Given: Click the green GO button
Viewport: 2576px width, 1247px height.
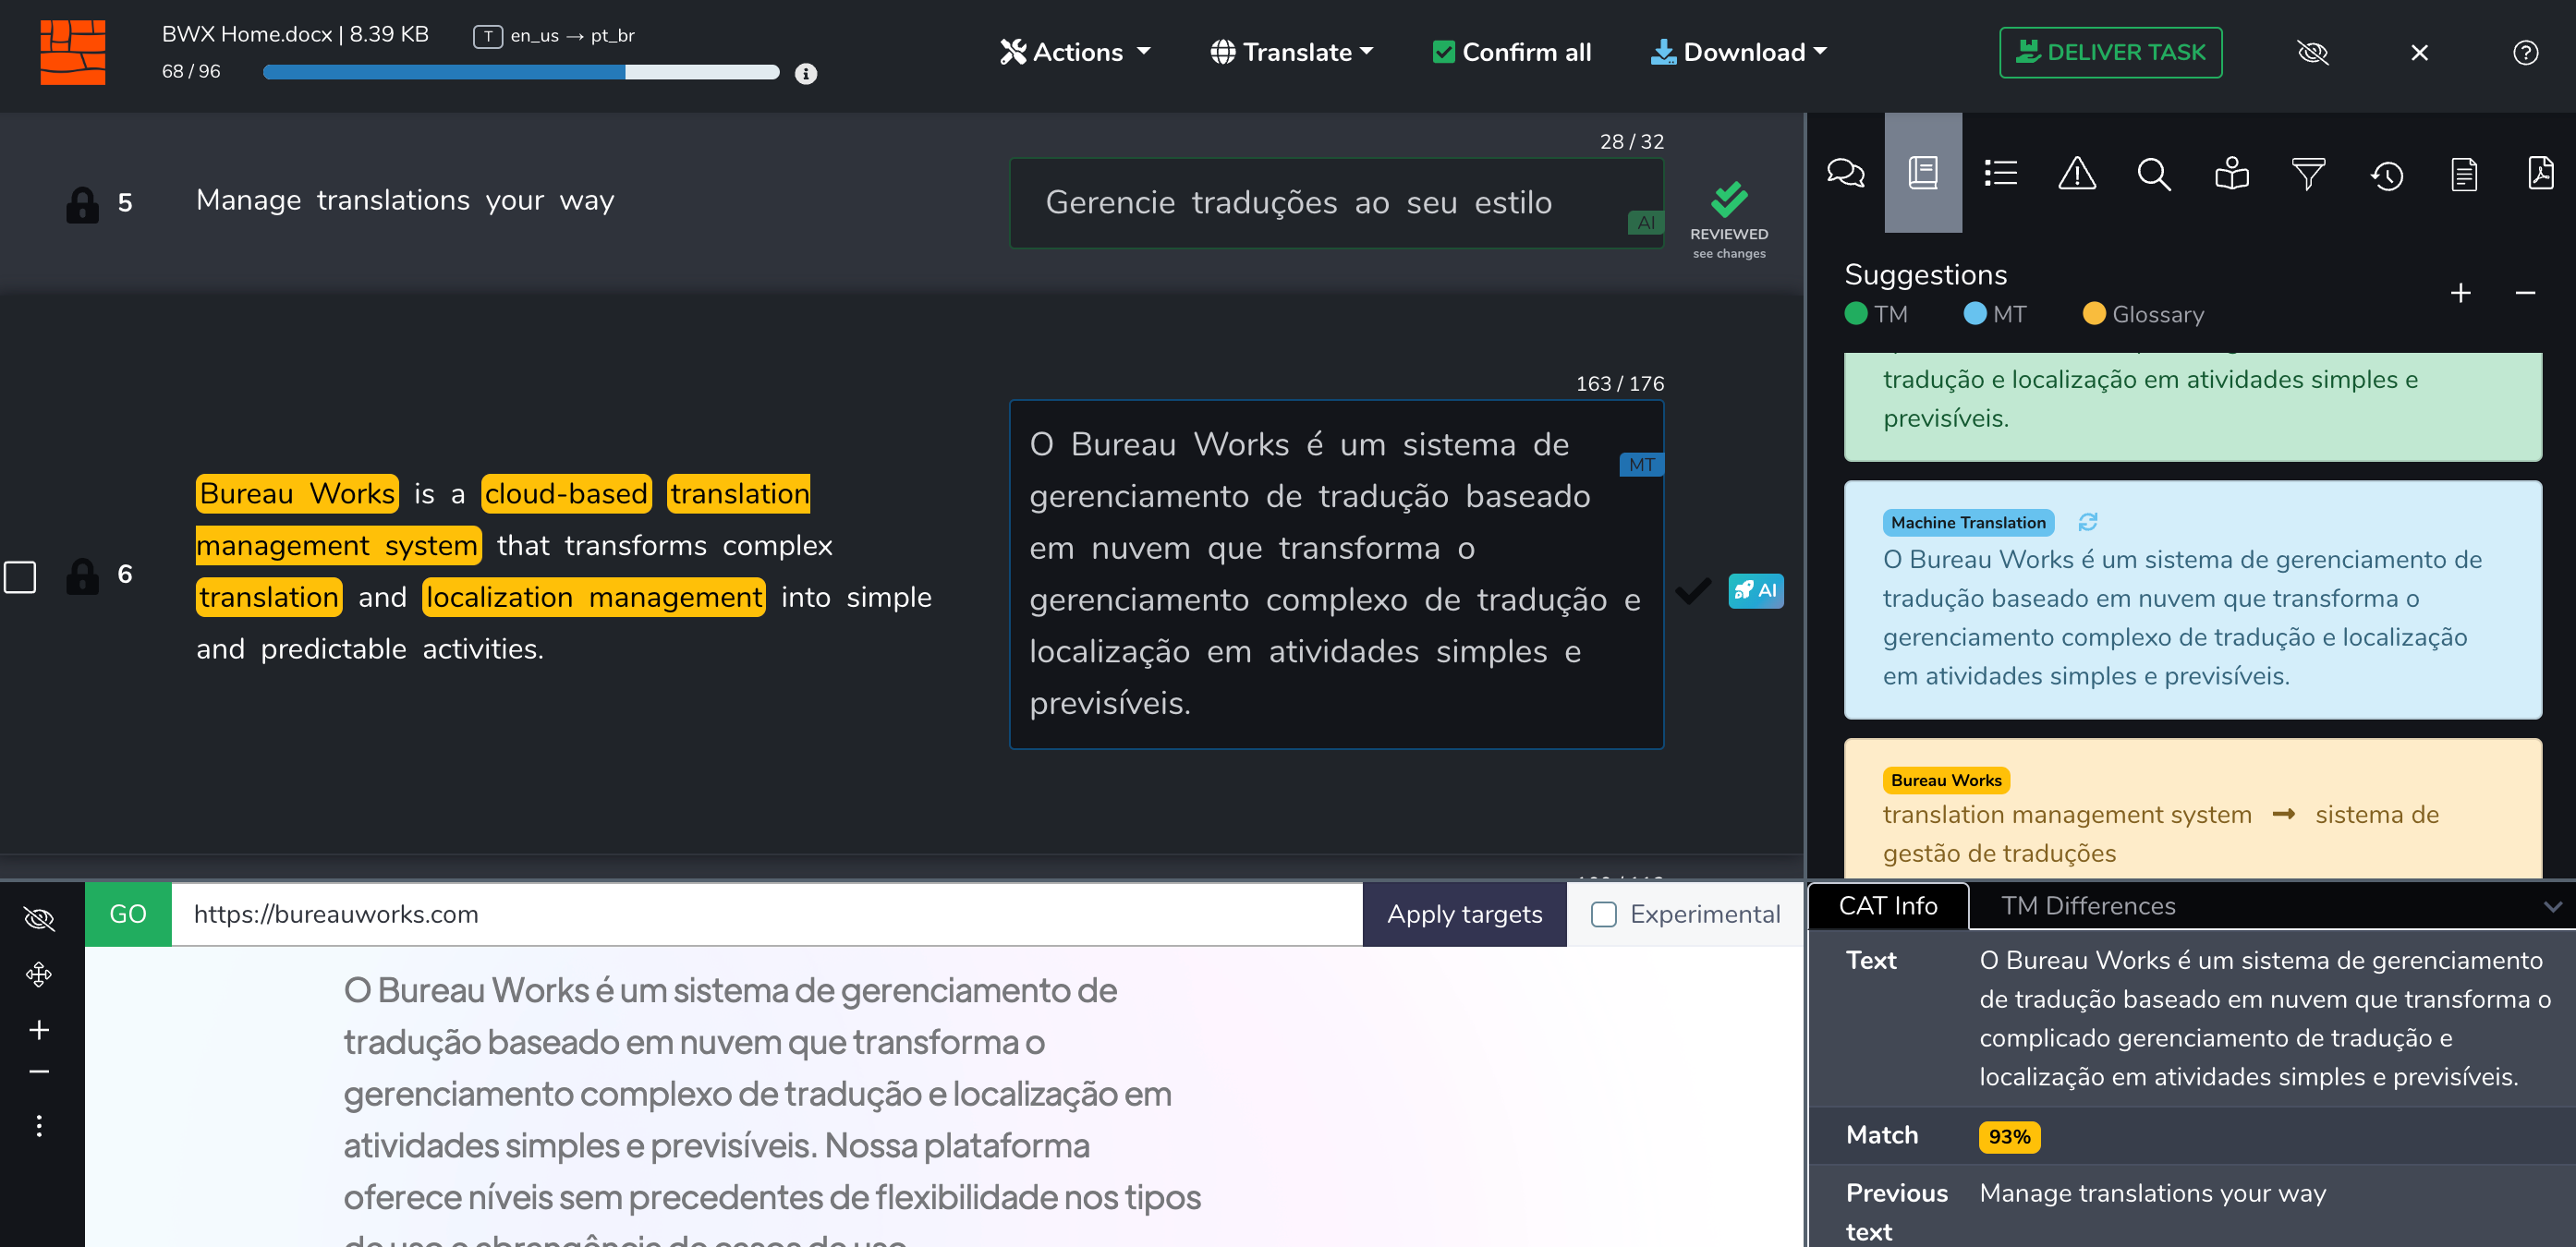Looking at the screenshot, I should (128, 914).
